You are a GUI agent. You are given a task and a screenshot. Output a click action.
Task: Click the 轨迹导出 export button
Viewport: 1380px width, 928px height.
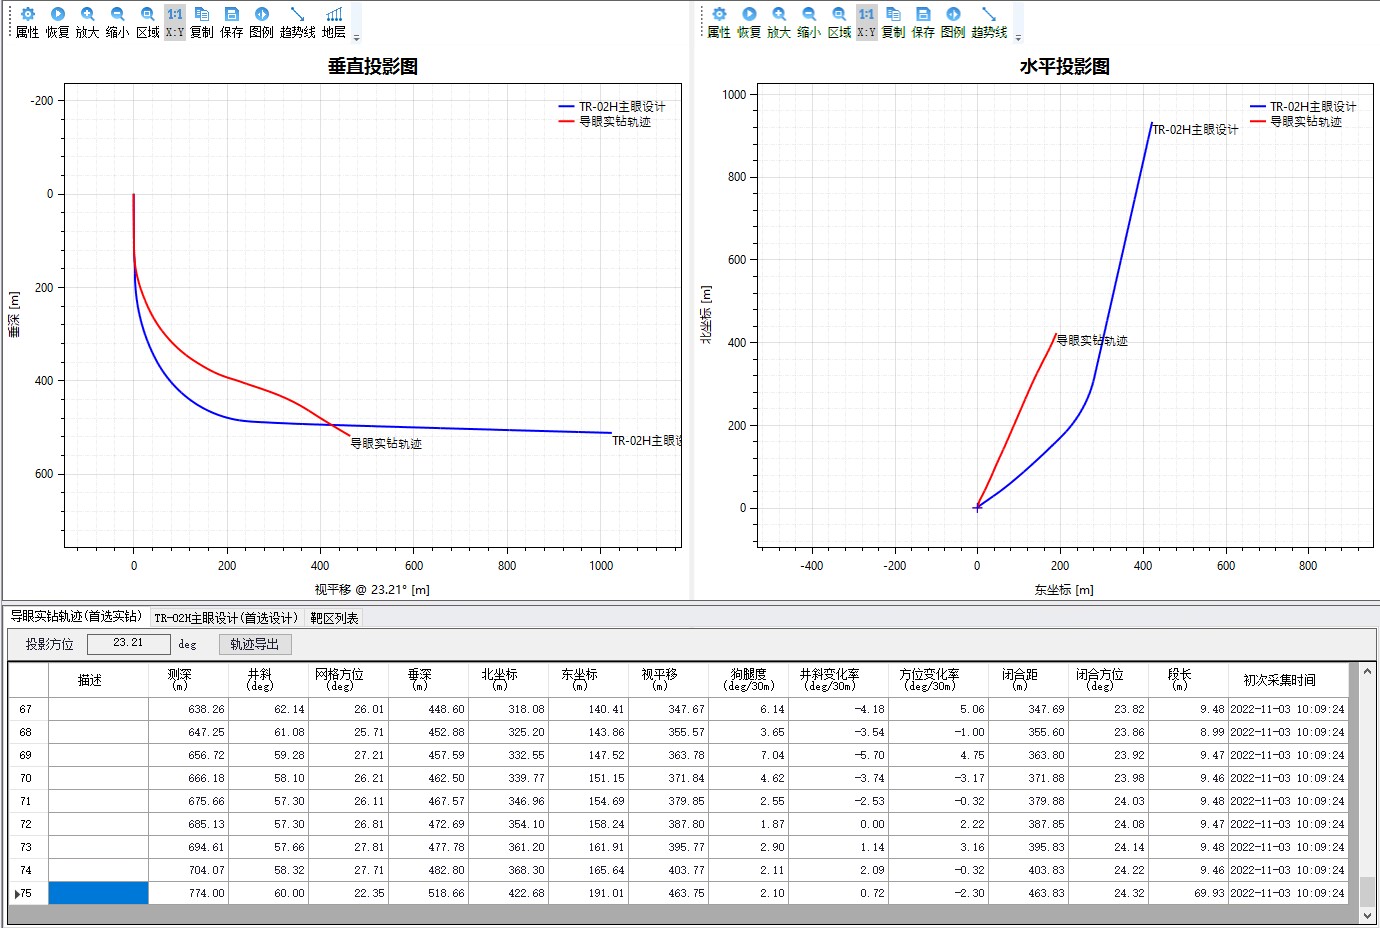point(254,644)
